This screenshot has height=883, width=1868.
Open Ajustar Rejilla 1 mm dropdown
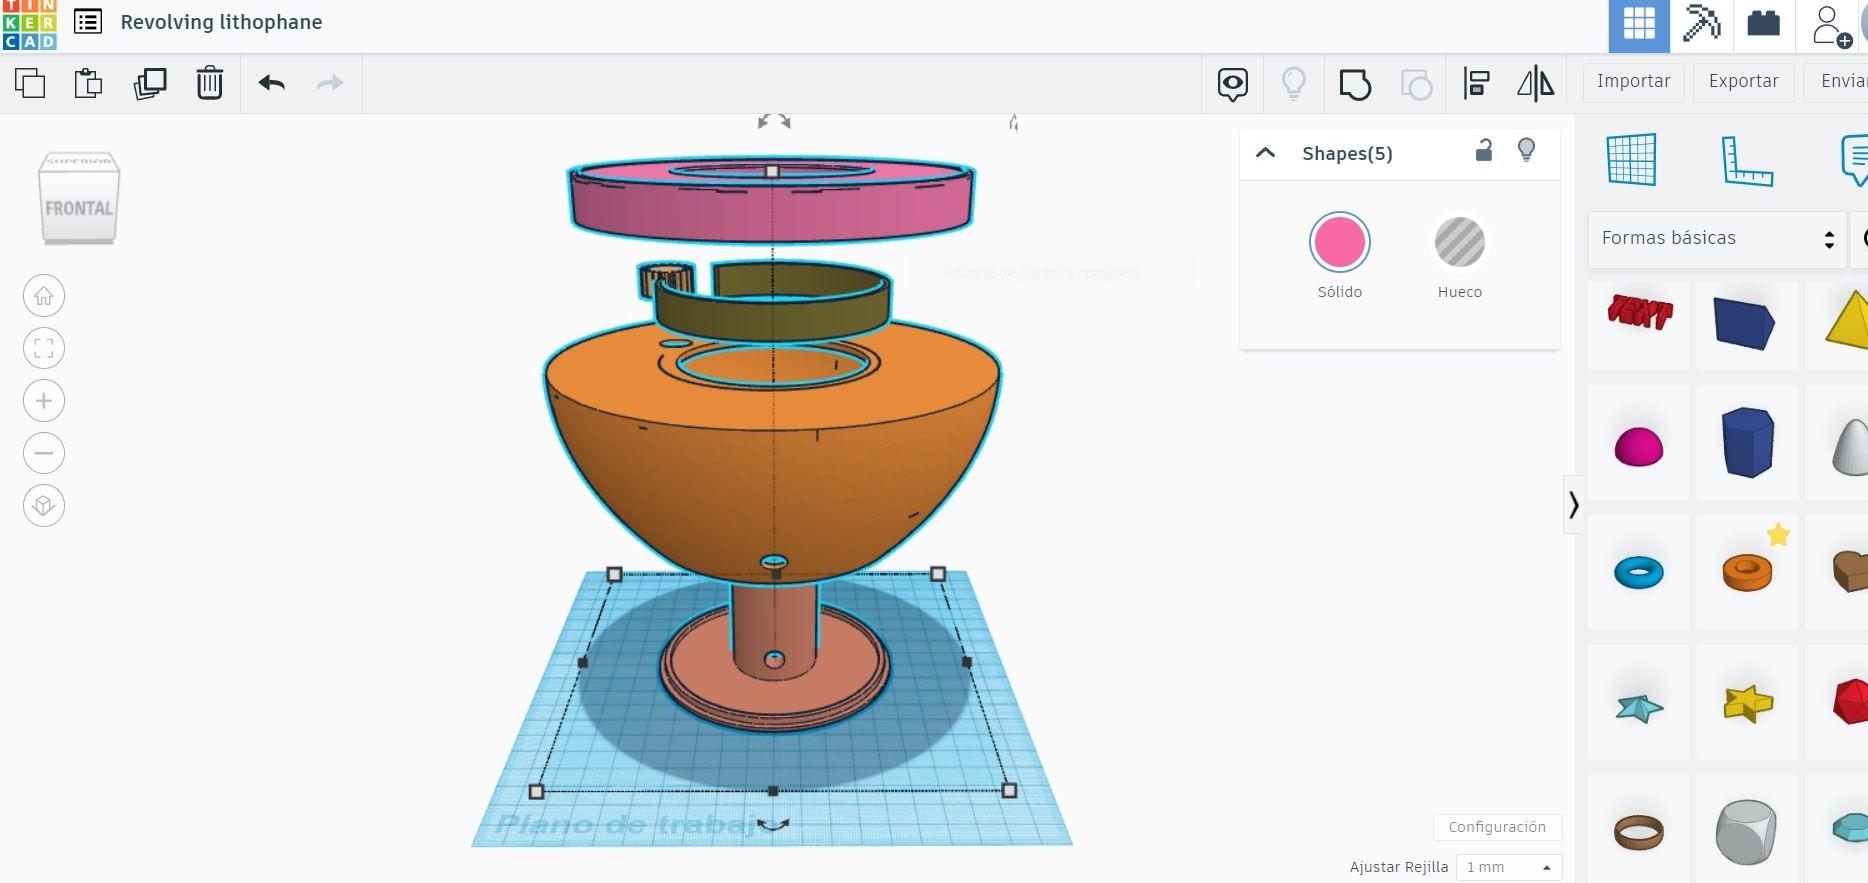pos(1509,867)
